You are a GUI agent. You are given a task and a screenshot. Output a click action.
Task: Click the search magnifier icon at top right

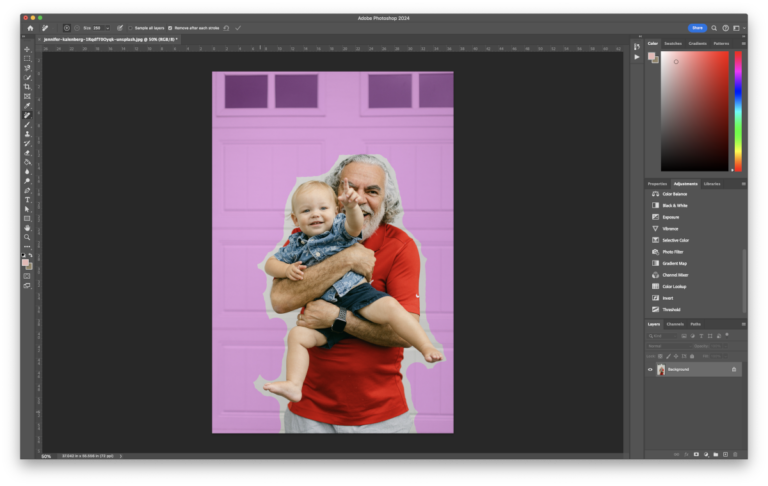(714, 28)
